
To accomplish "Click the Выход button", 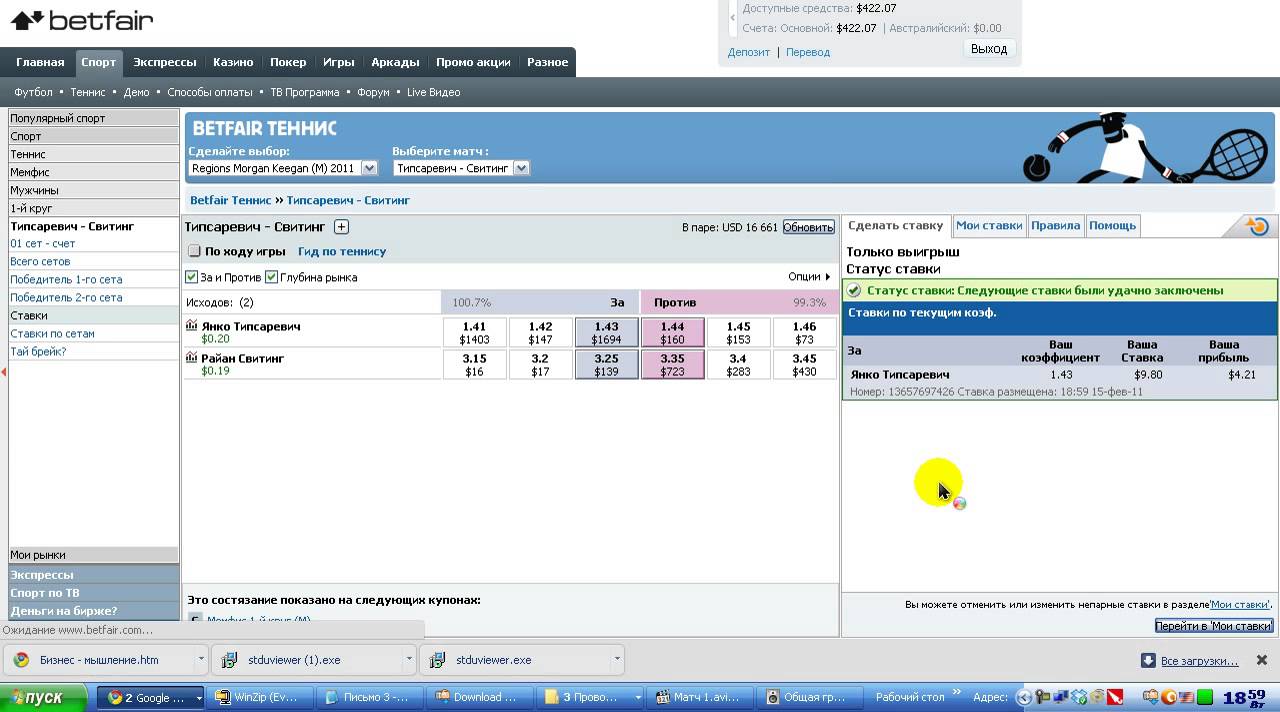I will coord(989,48).
